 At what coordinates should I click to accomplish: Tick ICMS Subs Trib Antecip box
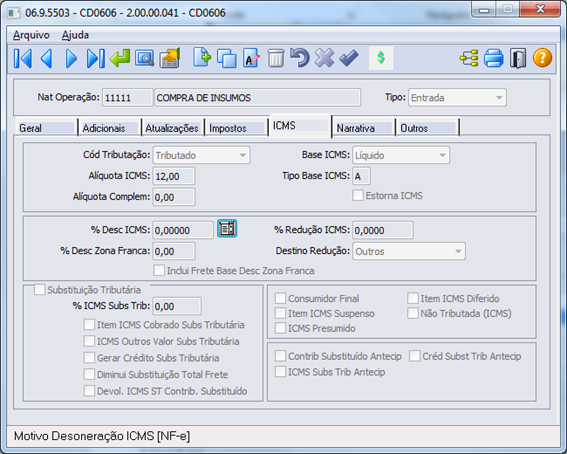pyautogui.click(x=280, y=372)
